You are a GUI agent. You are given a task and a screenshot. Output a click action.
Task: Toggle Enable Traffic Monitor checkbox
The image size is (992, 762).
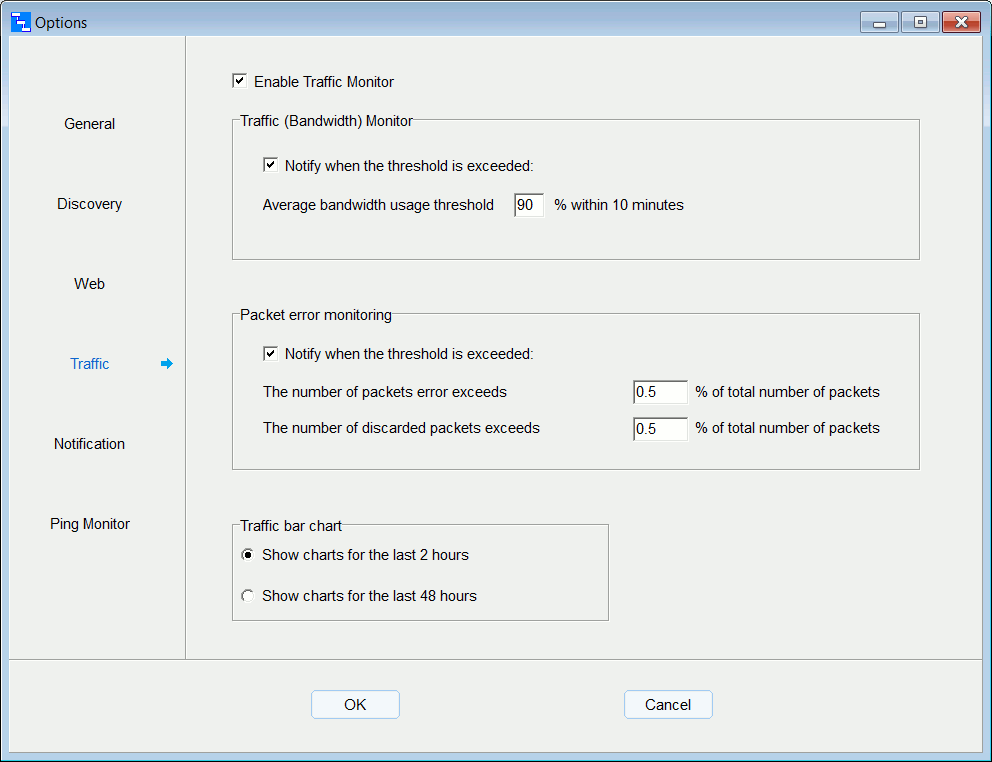click(x=240, y=81)
